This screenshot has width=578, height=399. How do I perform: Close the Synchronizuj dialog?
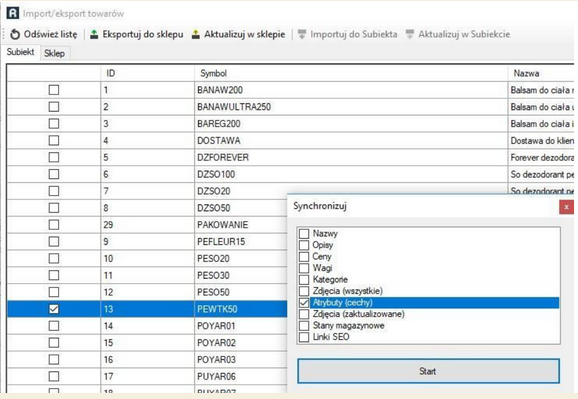[566, 207]
